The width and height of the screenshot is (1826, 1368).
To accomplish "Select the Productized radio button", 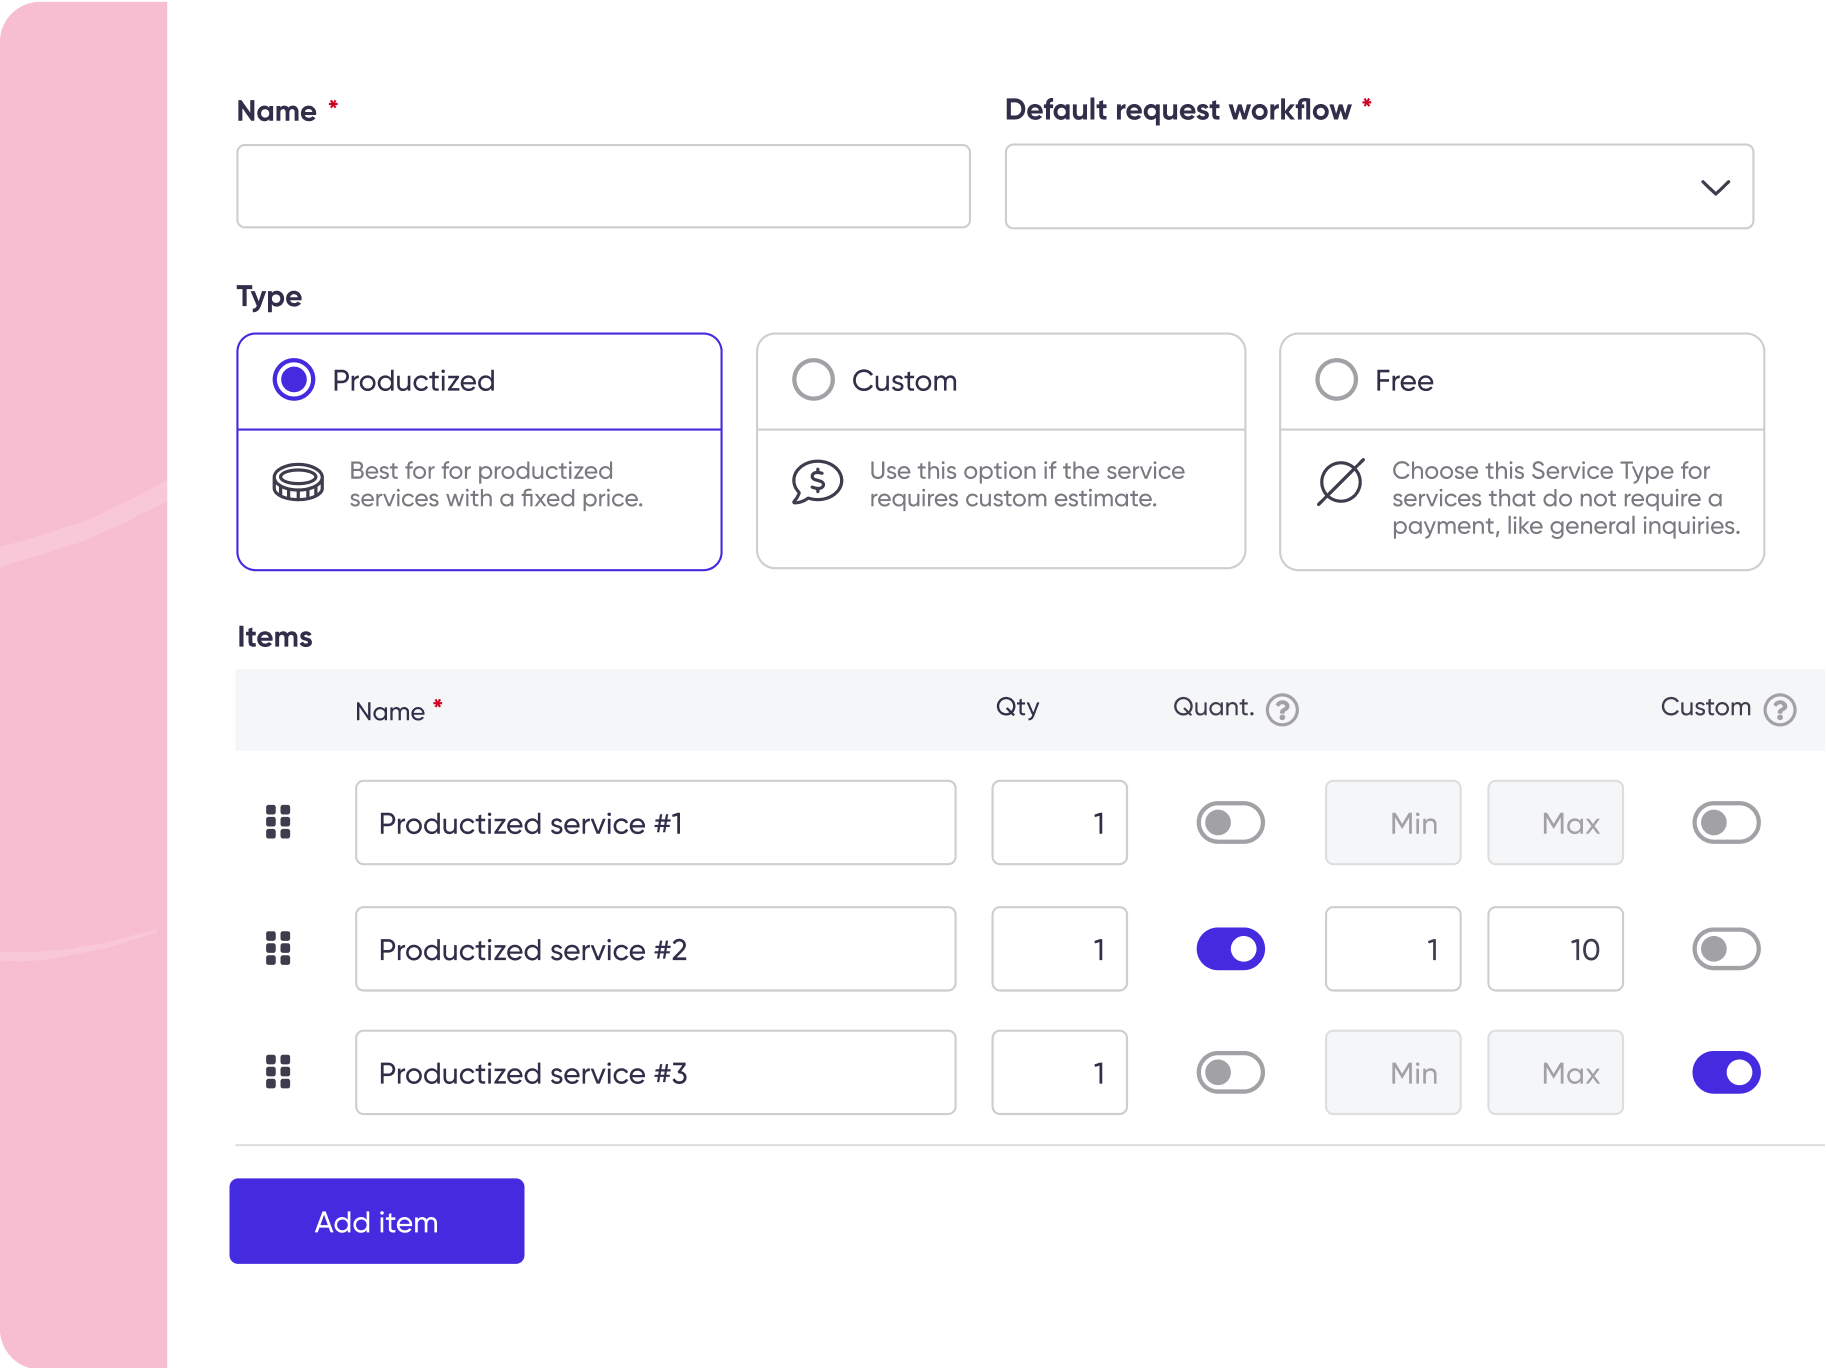I will tap(294, 380).
